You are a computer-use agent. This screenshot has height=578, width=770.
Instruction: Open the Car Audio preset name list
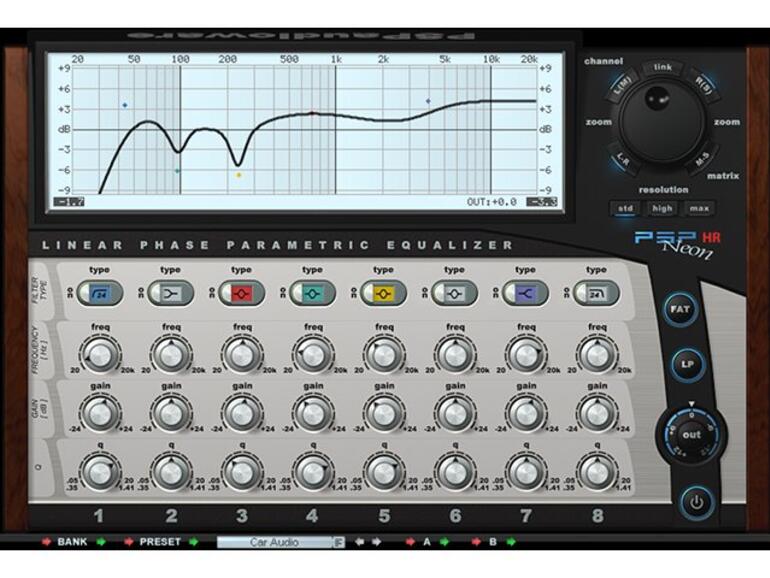click(275, 542)
